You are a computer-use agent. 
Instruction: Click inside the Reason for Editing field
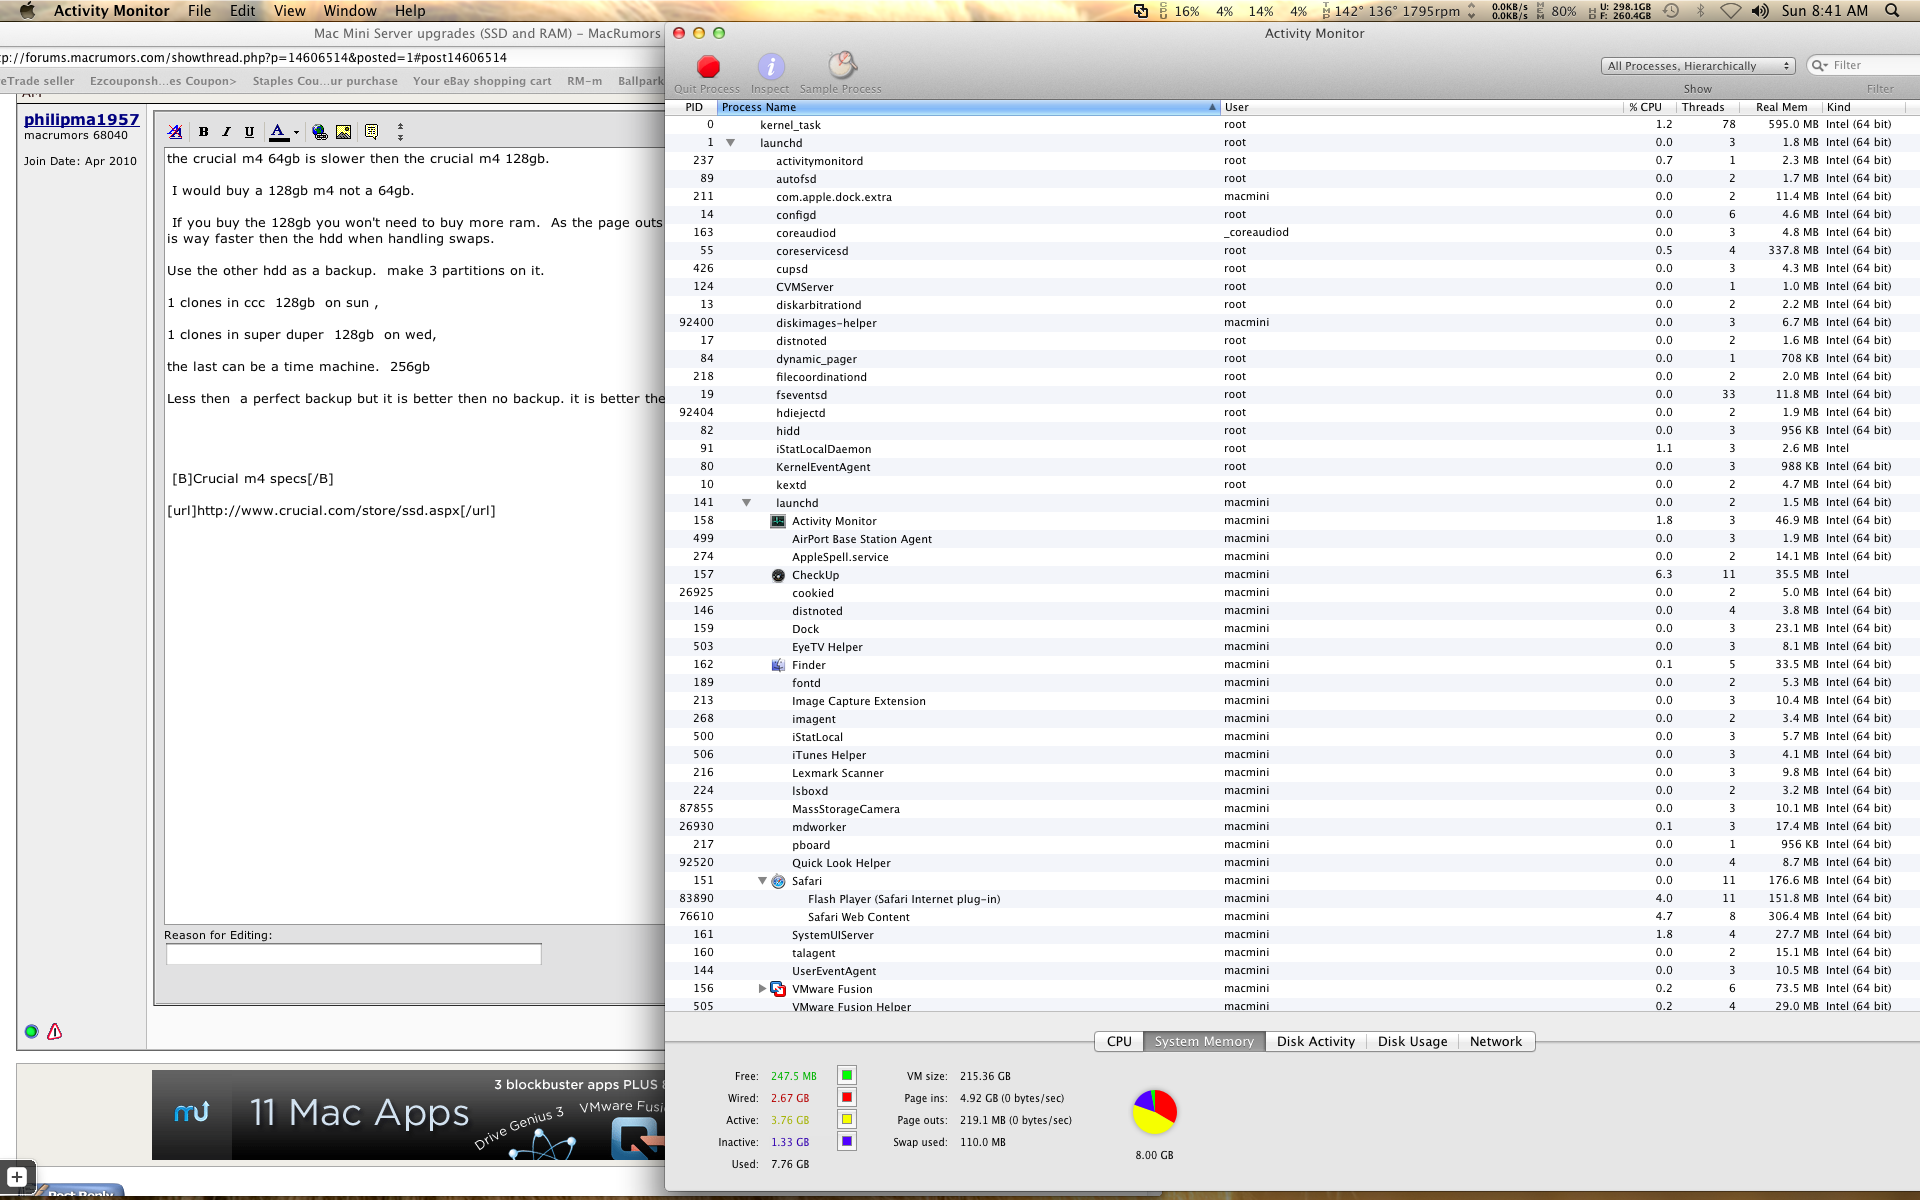click(352, 954)
